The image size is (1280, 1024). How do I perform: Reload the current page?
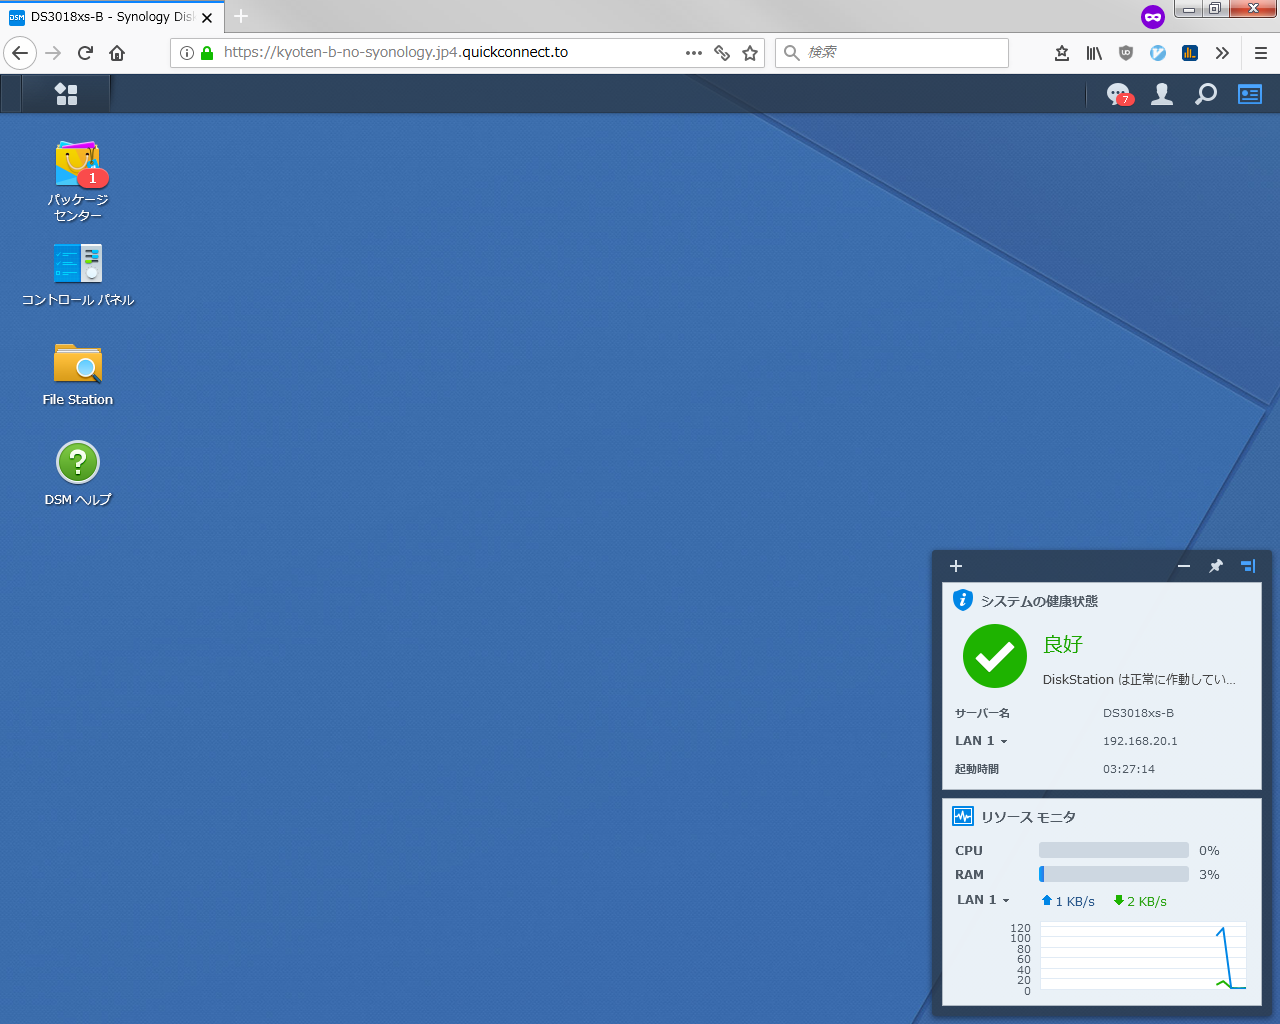(x=85, y=53)
